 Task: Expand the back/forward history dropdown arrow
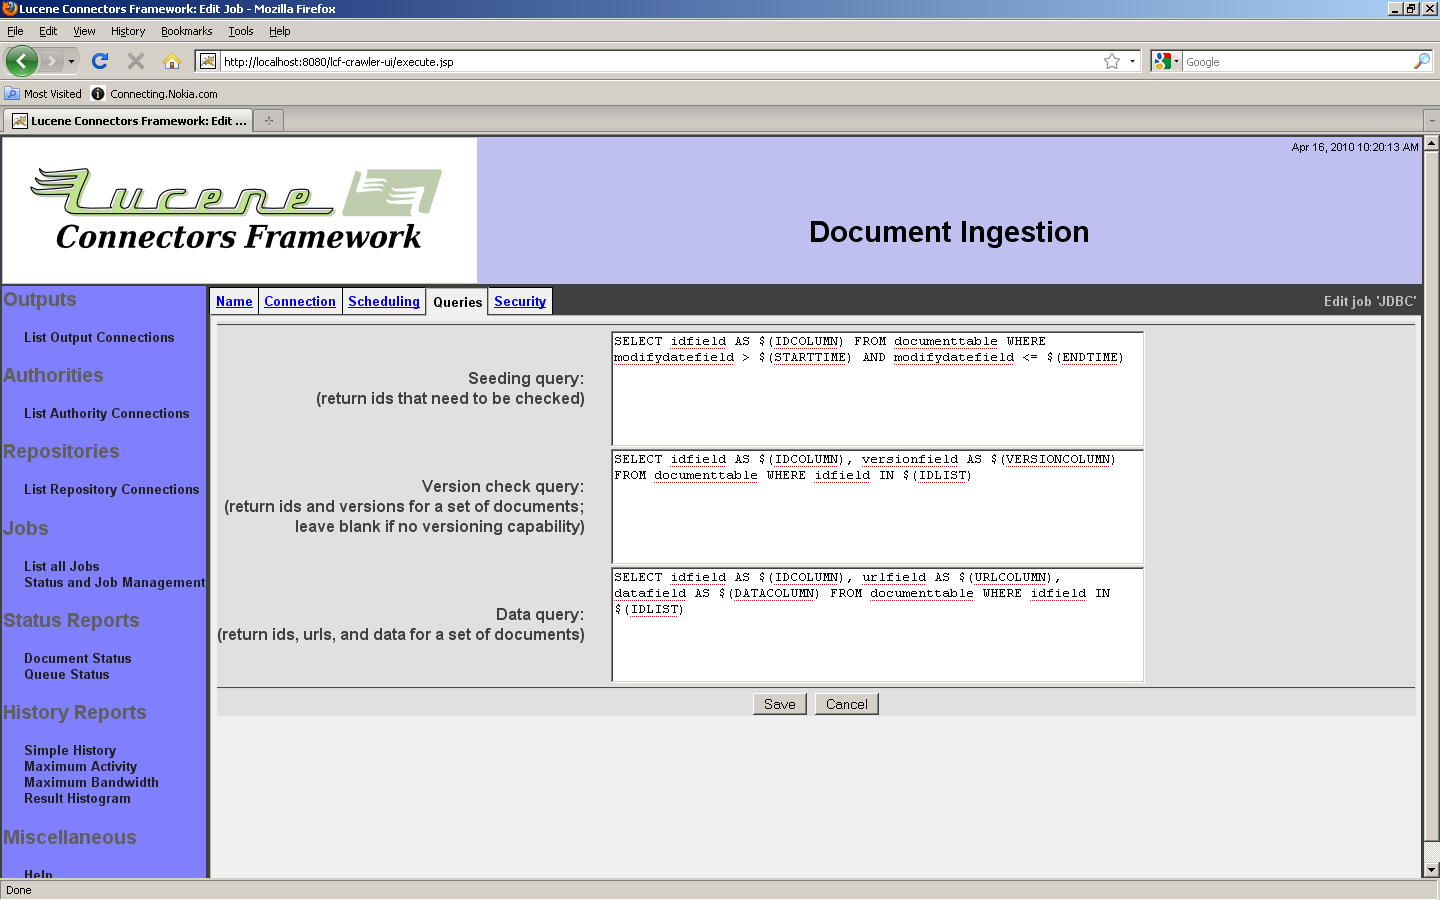point(71,61)
